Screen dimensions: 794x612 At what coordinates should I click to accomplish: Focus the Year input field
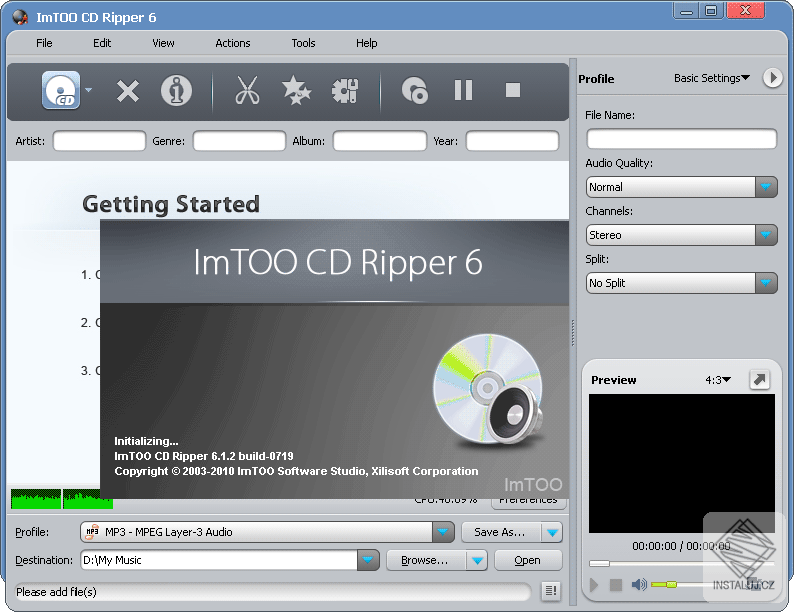[x=512, y=141]
